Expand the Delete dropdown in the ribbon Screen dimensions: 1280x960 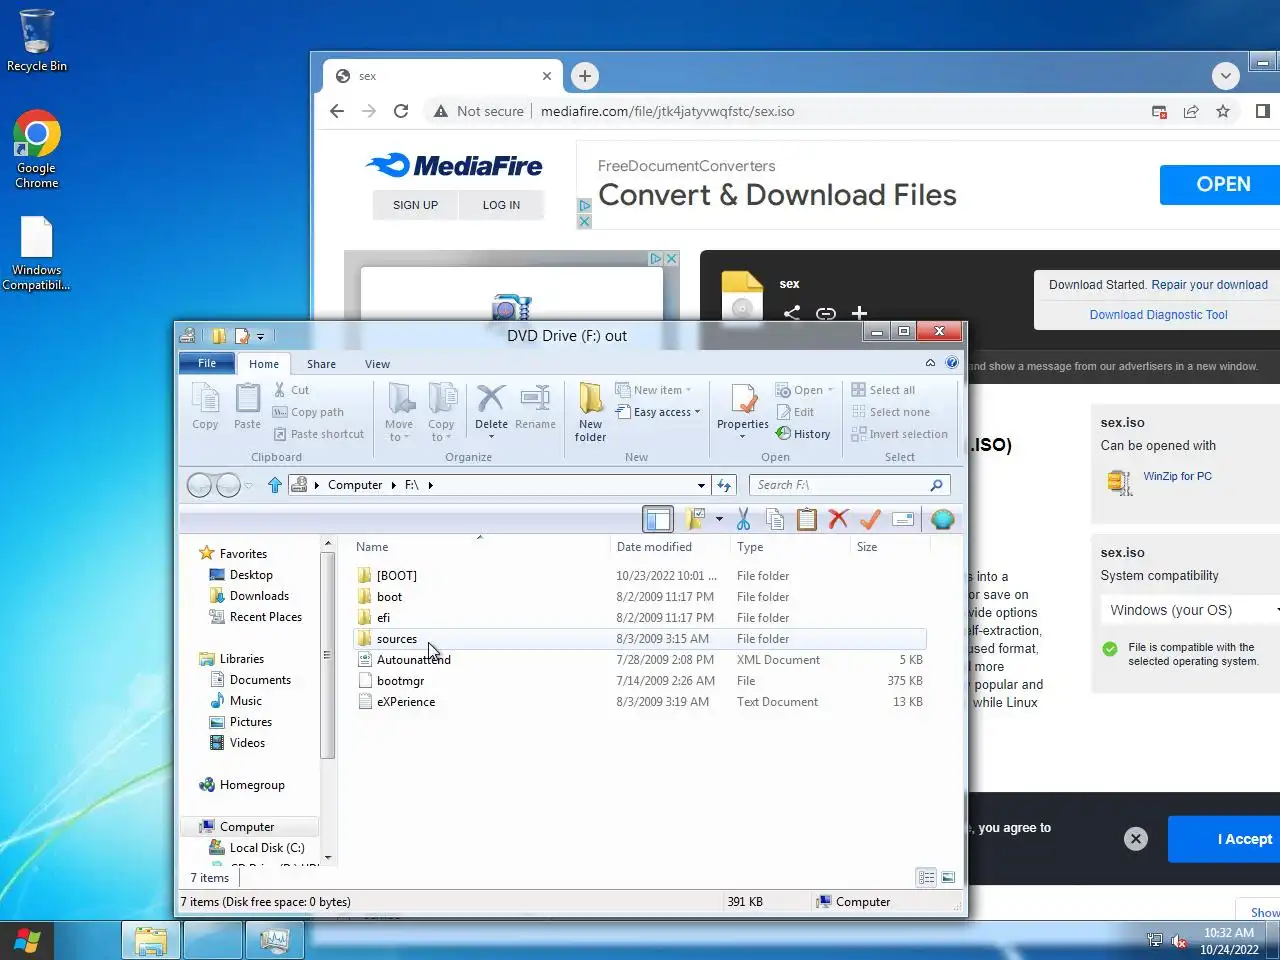pos(491,437)
